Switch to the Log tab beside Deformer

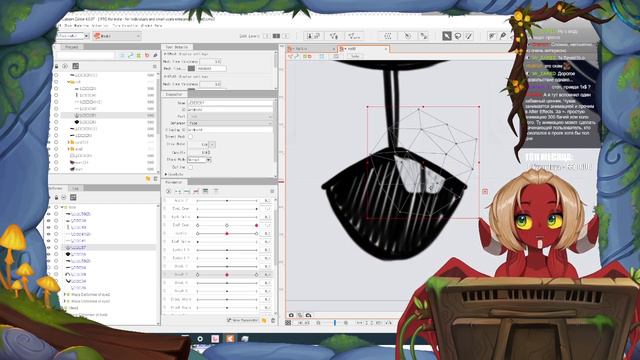click(x=76, y=188)
